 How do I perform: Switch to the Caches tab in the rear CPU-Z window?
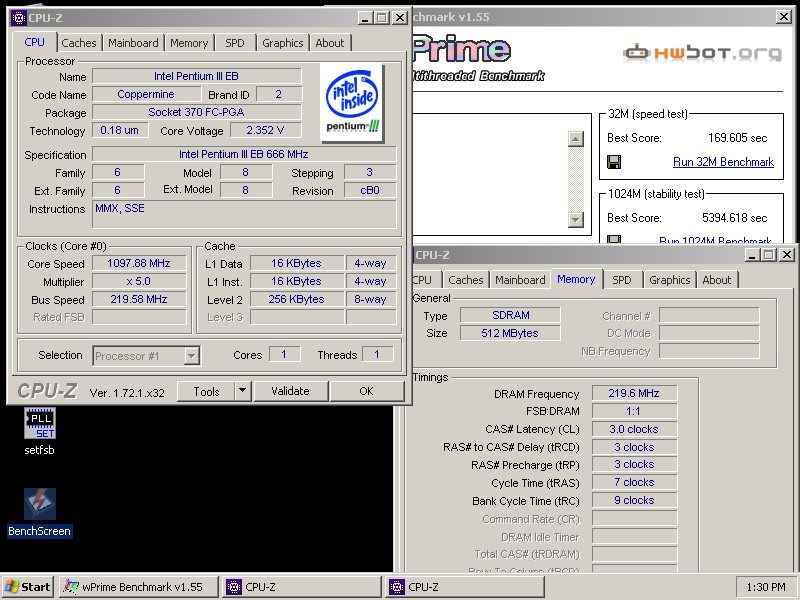[465, 280]
